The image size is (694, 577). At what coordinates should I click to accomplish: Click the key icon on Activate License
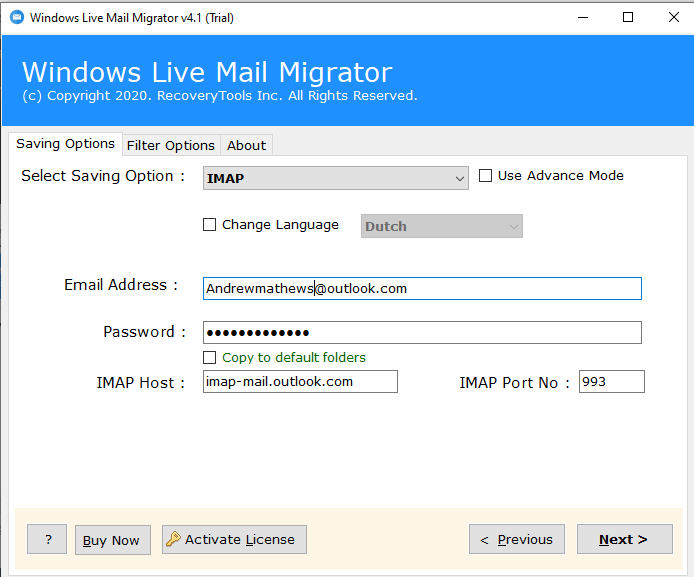pyautogui.click(x=173, y=539)
